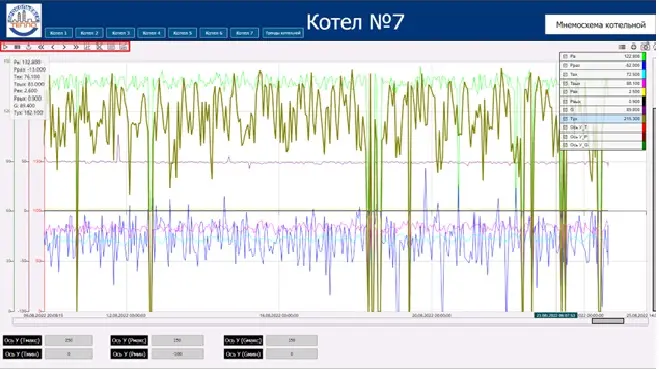Click the highlighted cursor timestamp on time axis
This screenshot has height=371, width=660.
point(556,315)
